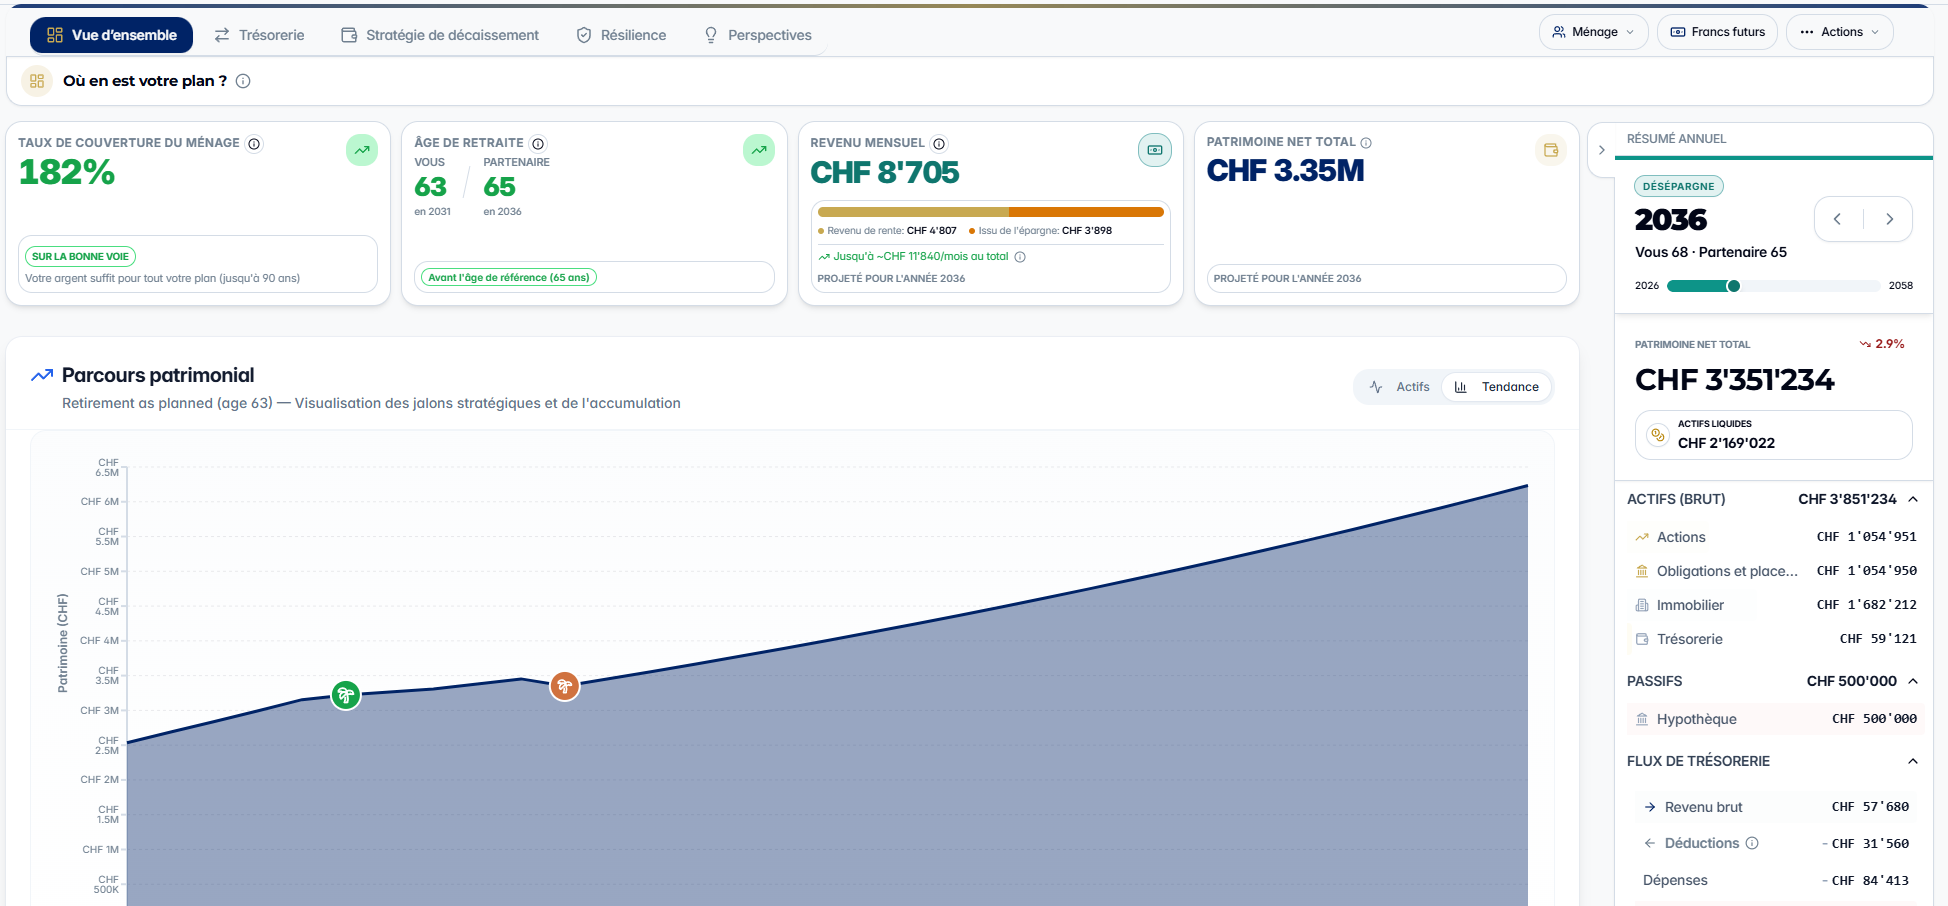Viewport: 1948px width, 906px height.
Task: Click the Trésorerie wallet icon in assets list
Action: coord(1642,639)
